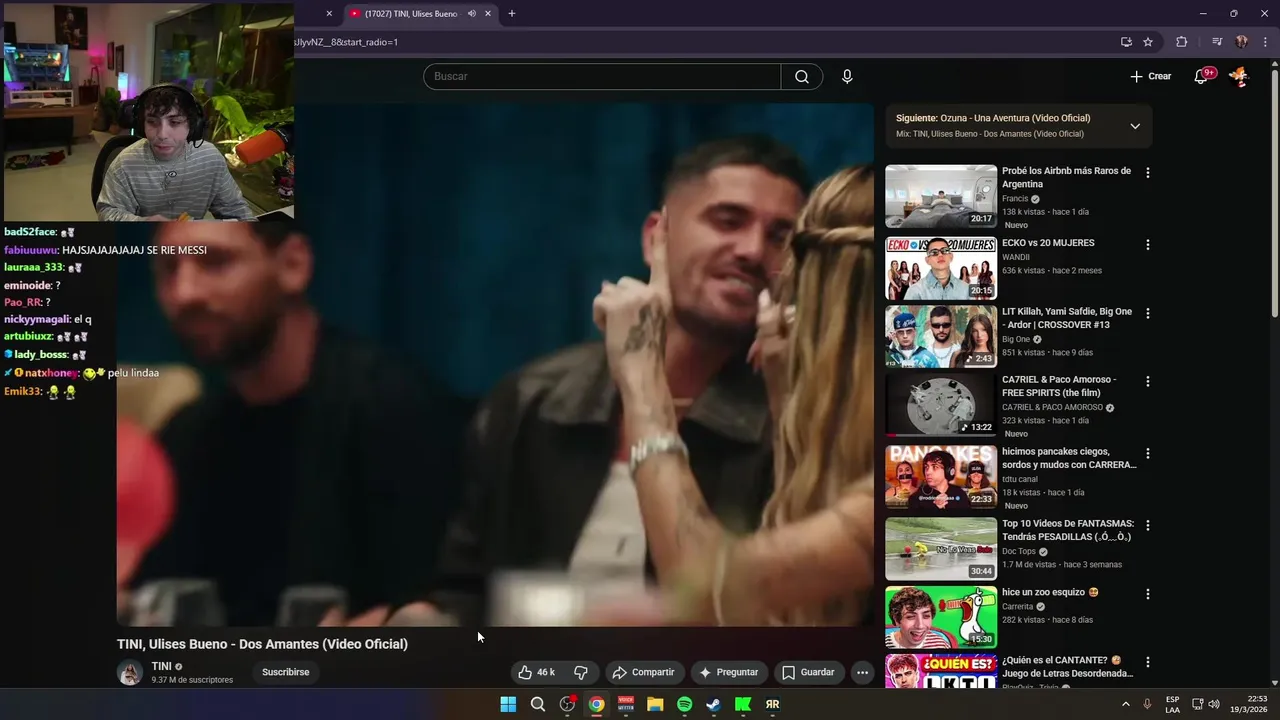Bookmark this page with the star icon

[x=1148, y=42]
